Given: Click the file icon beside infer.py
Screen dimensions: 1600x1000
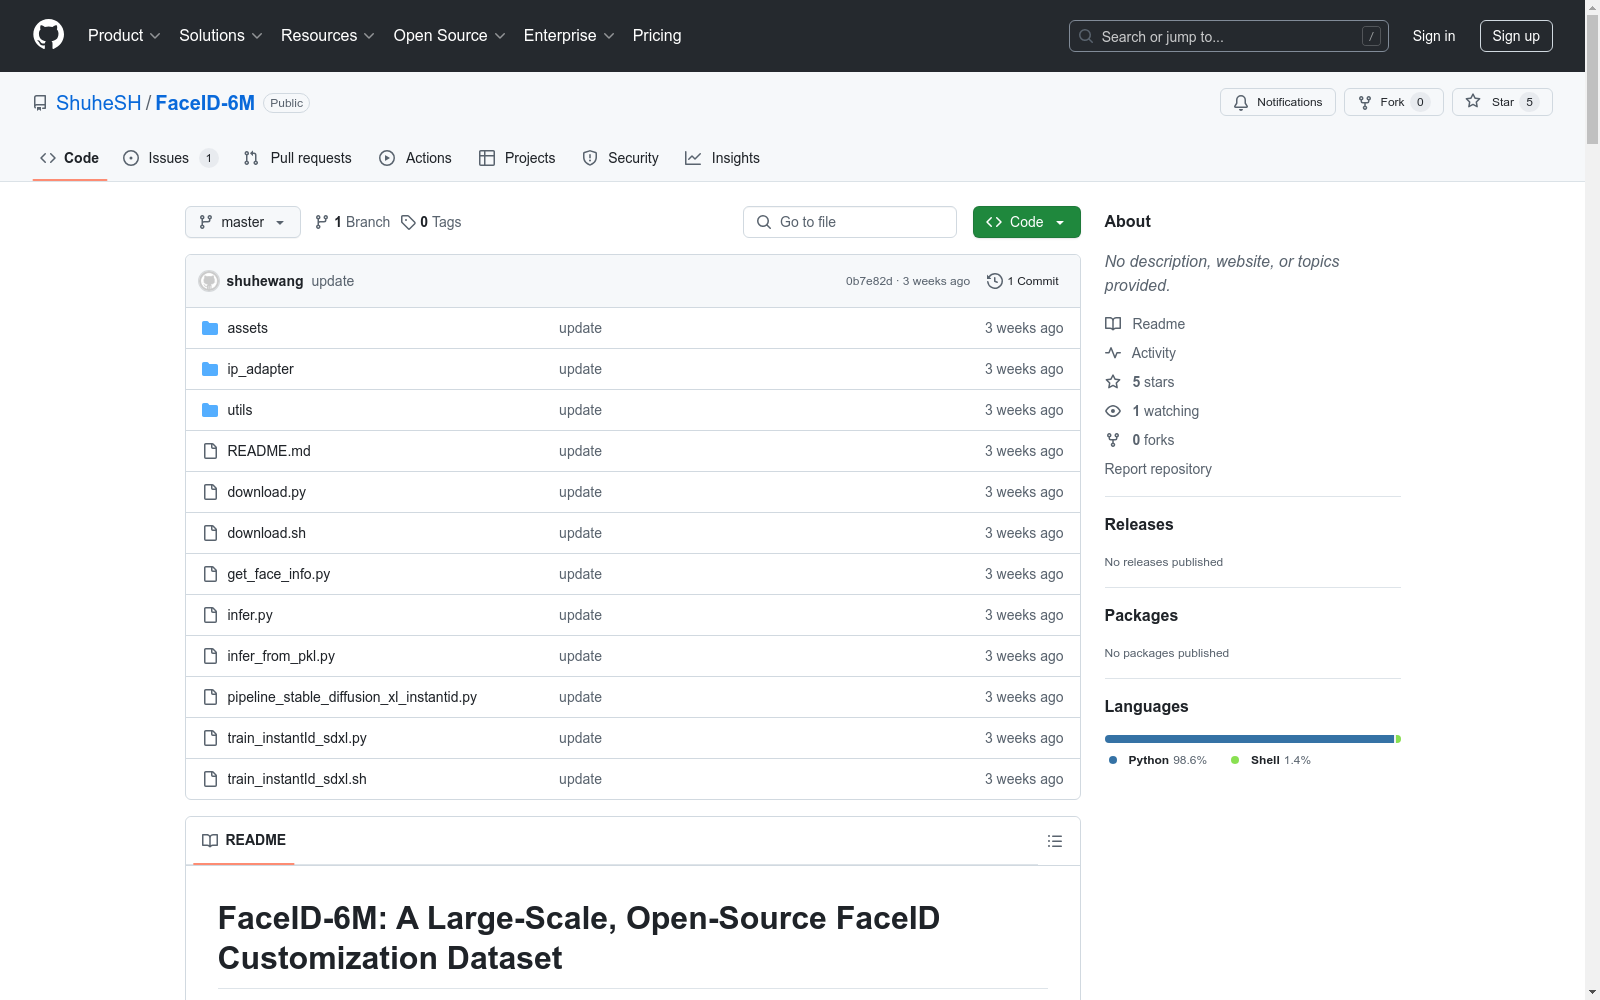Looking at the screenshot, I should point(210,615).
